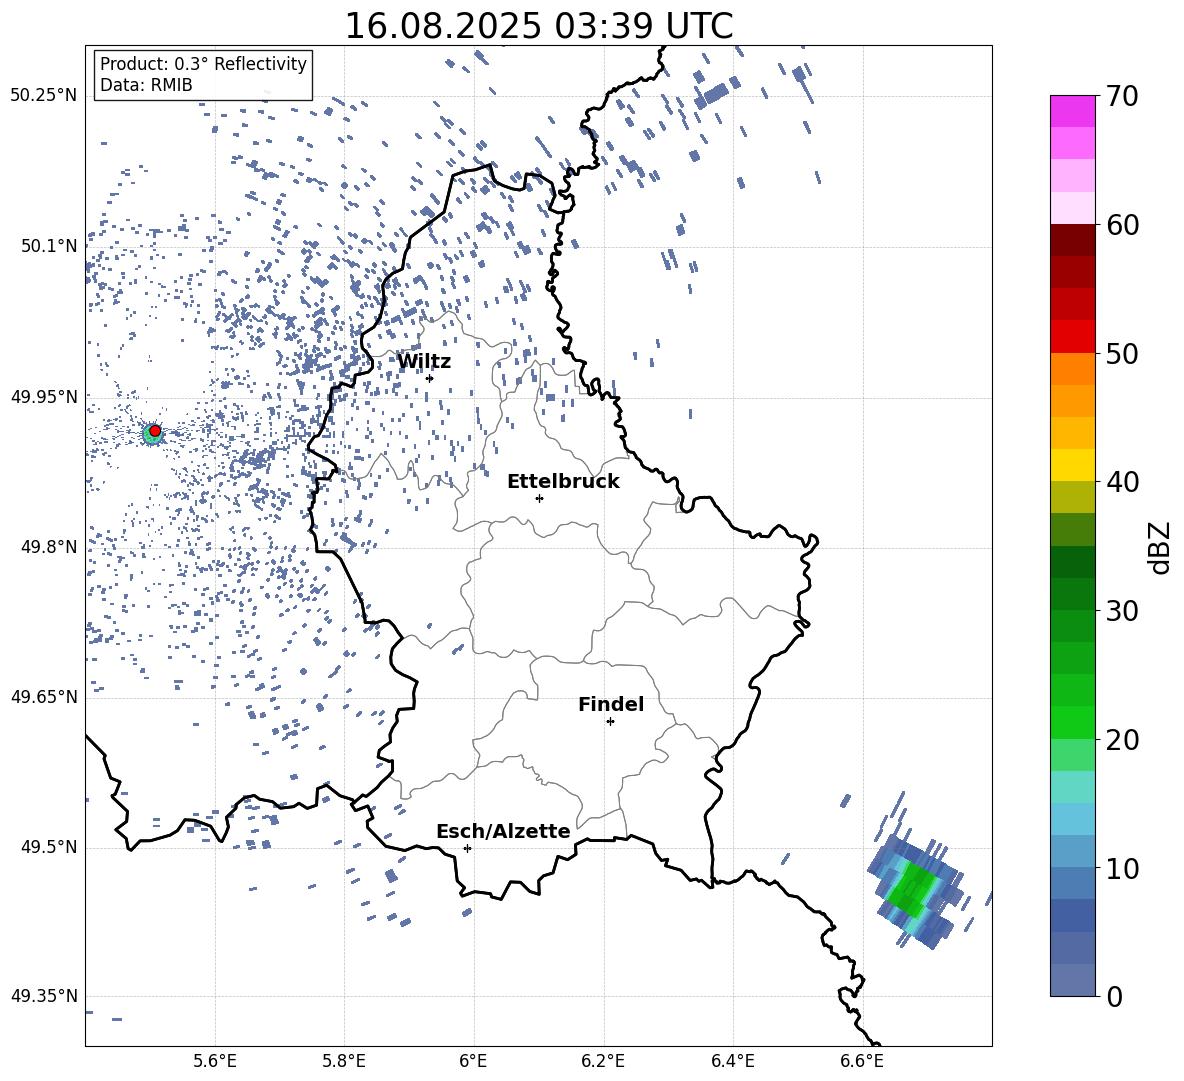Click the 5.6°E longitude label

click(x=215, y=1061)
